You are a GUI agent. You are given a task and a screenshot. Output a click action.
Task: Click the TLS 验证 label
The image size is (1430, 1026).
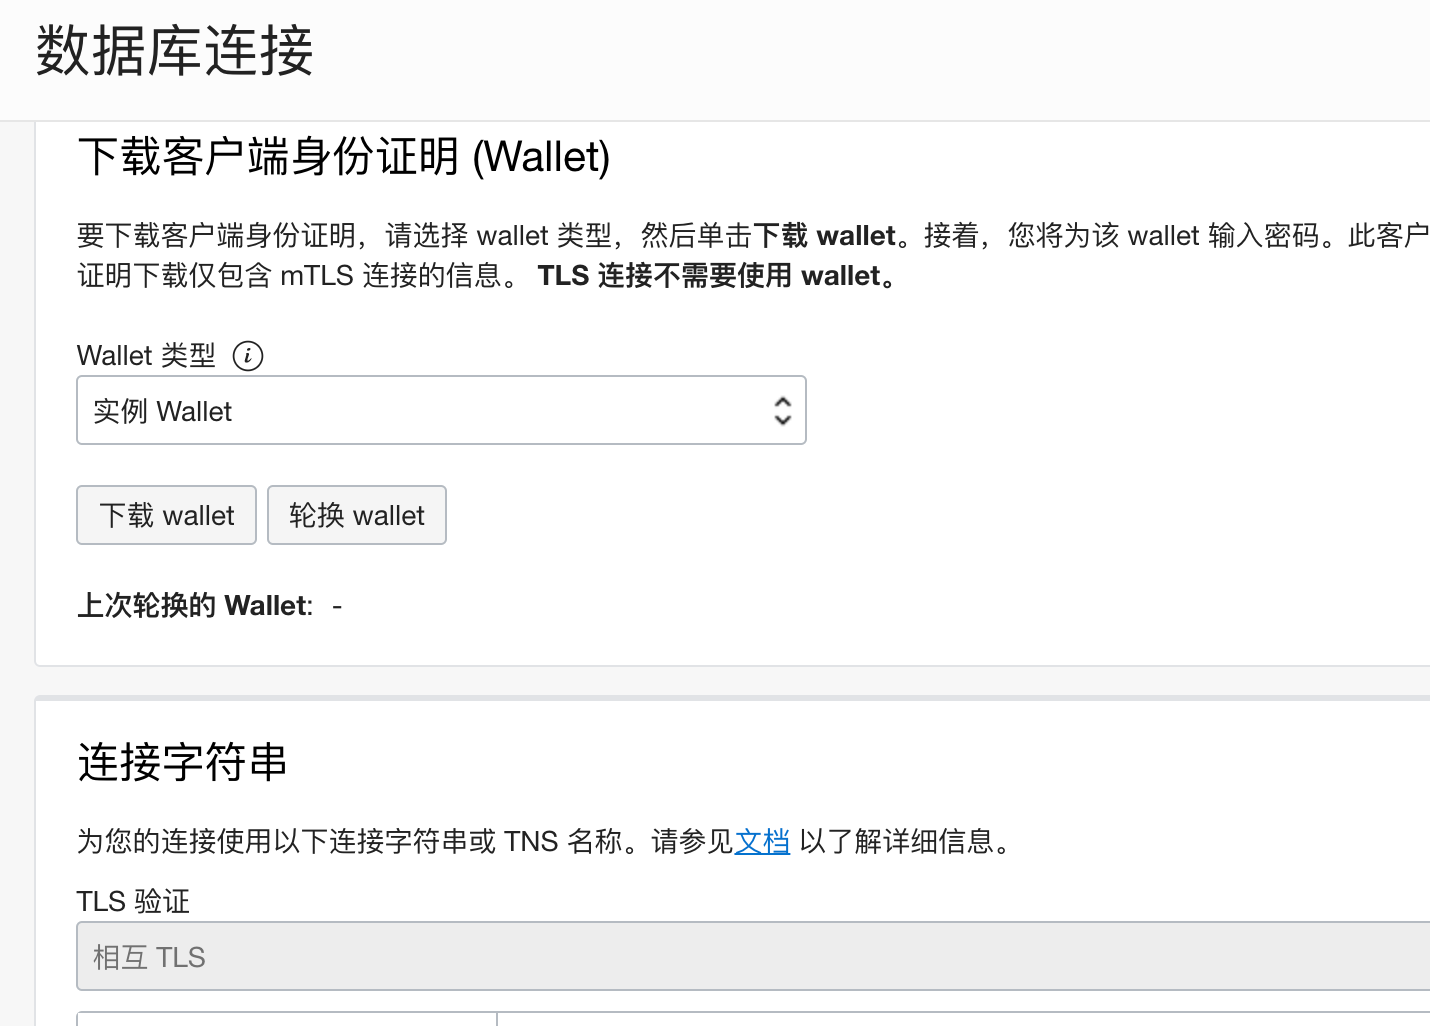pos(131,901)
